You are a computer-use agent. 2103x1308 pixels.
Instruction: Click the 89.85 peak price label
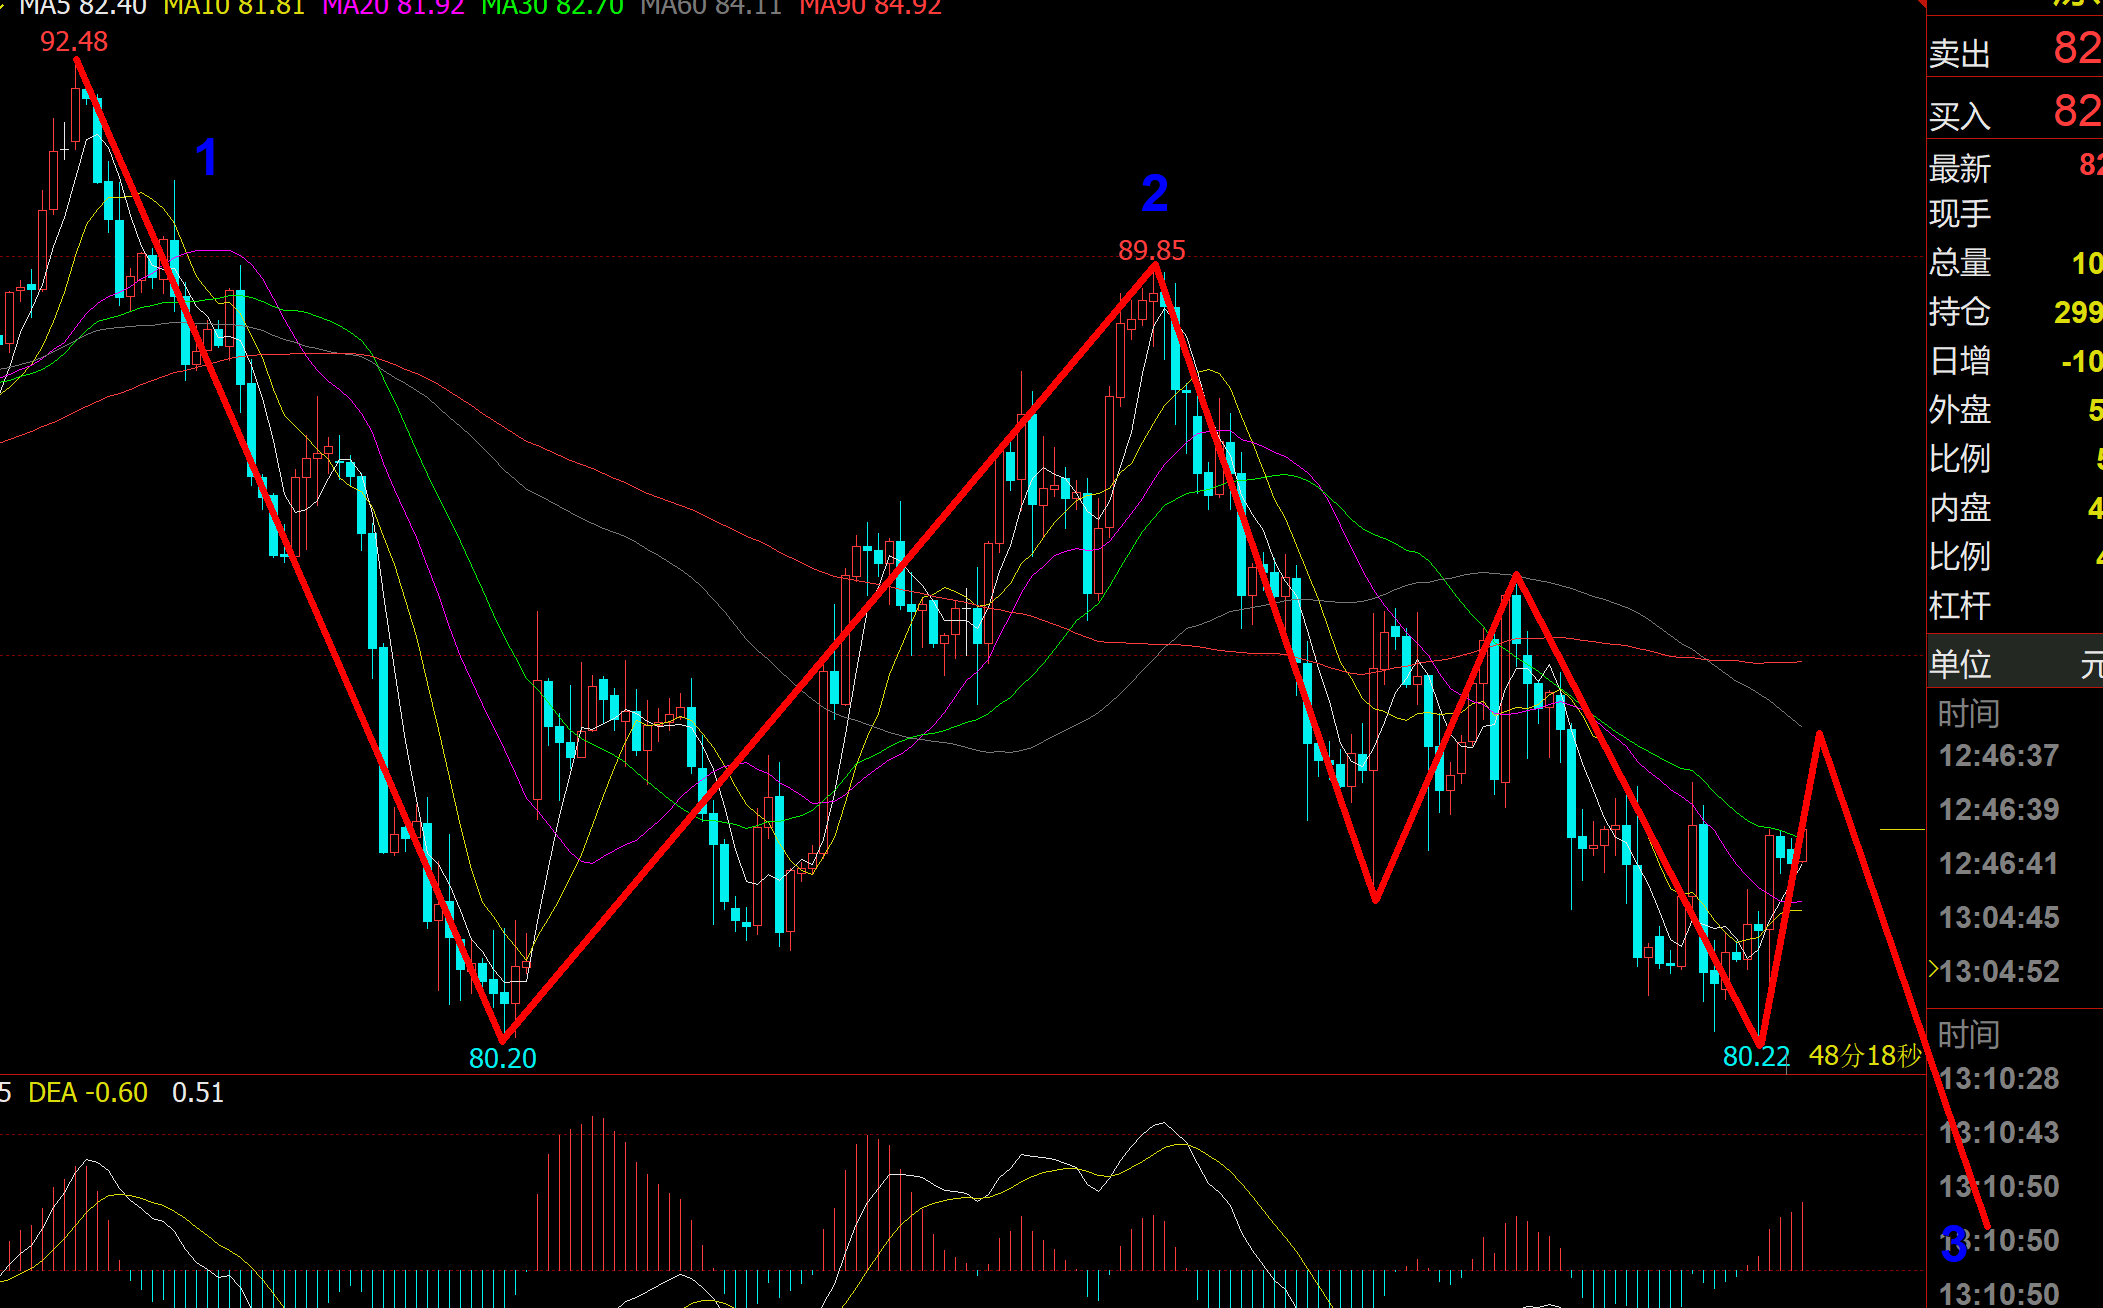click(x=1151, y=250)
